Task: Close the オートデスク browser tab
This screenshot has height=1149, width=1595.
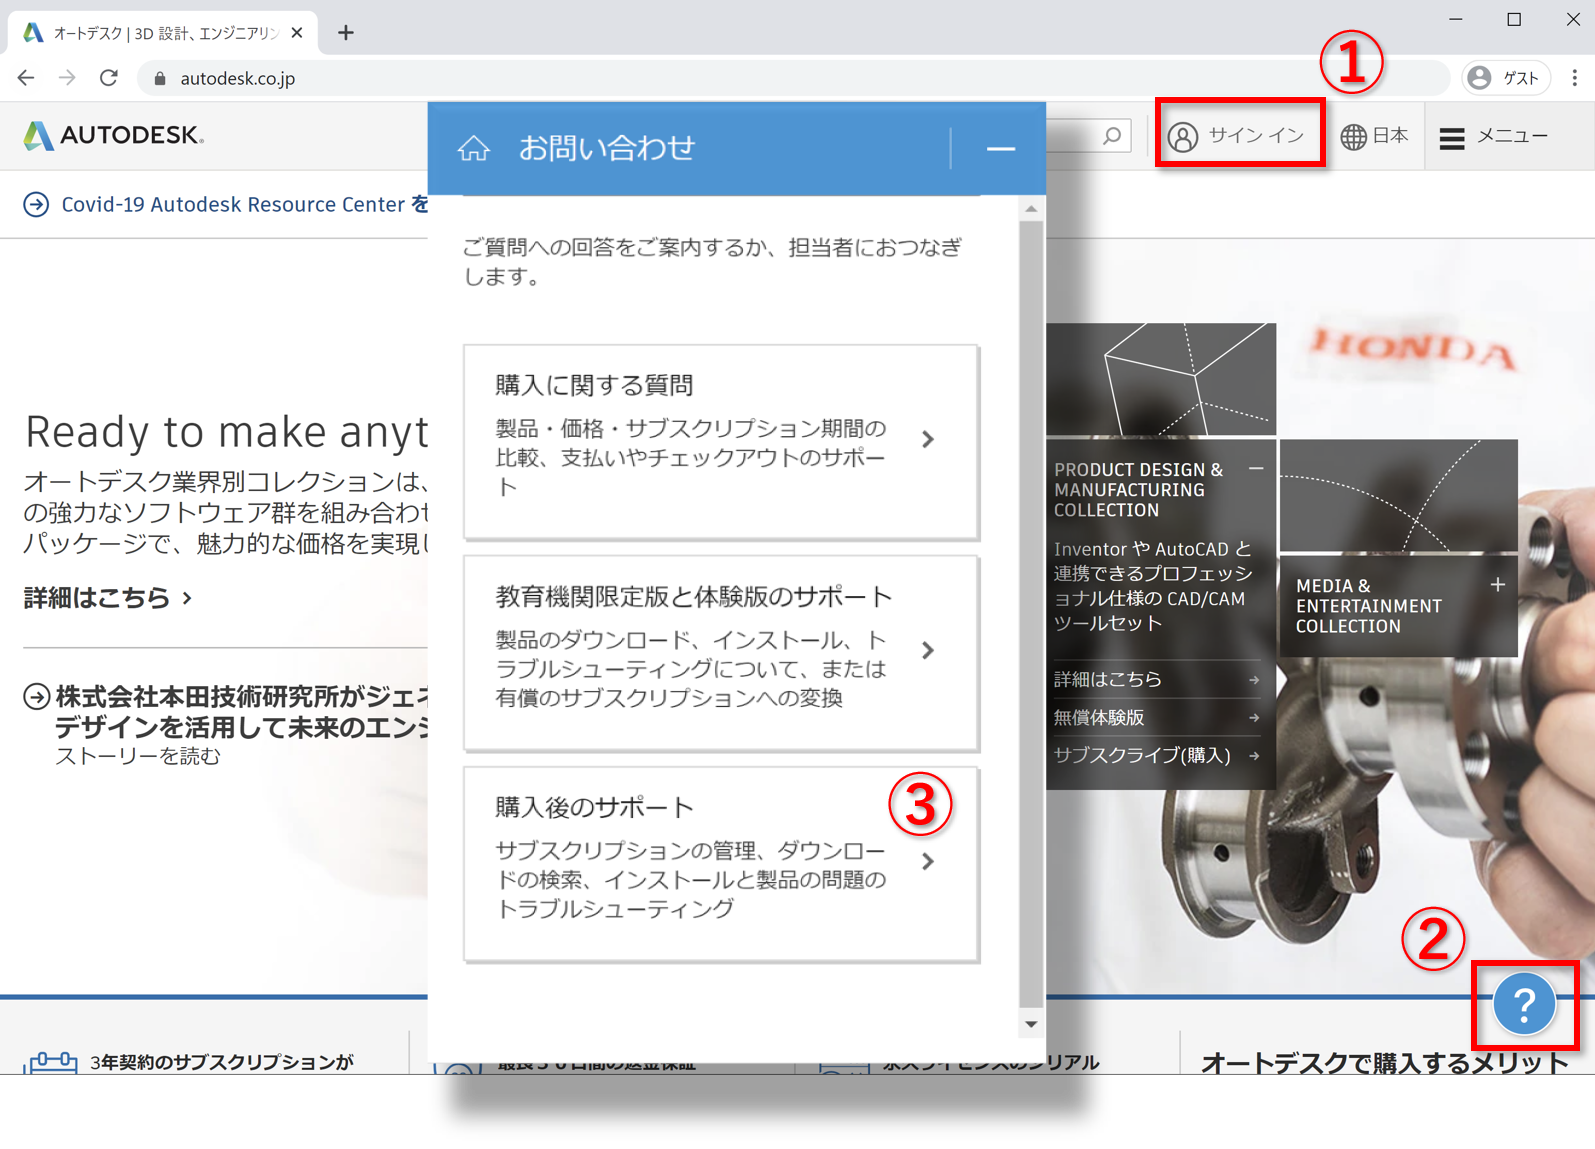Action: [x=297, y=33]
